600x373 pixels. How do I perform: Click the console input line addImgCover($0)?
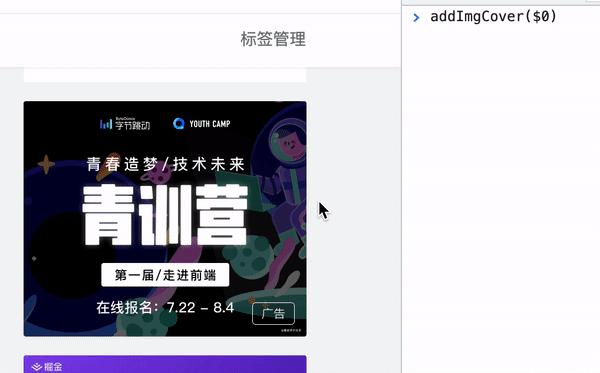click(493, 16)
